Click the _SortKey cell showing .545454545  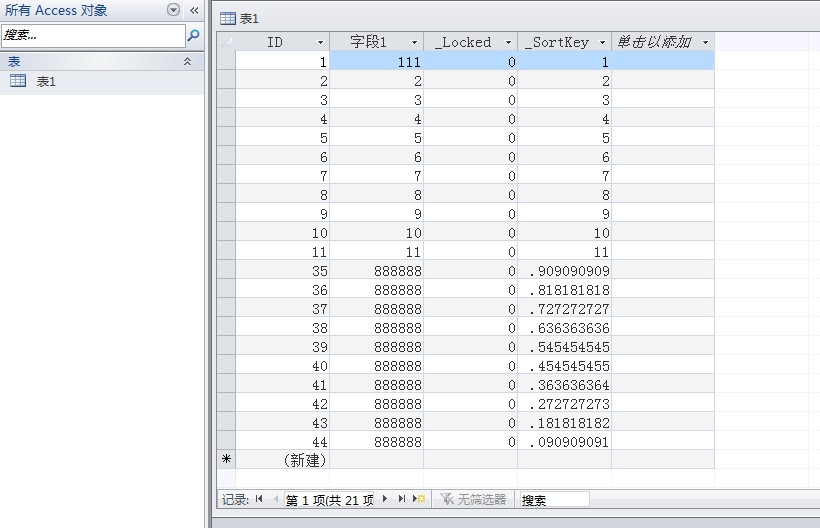(x=564, y=347)
